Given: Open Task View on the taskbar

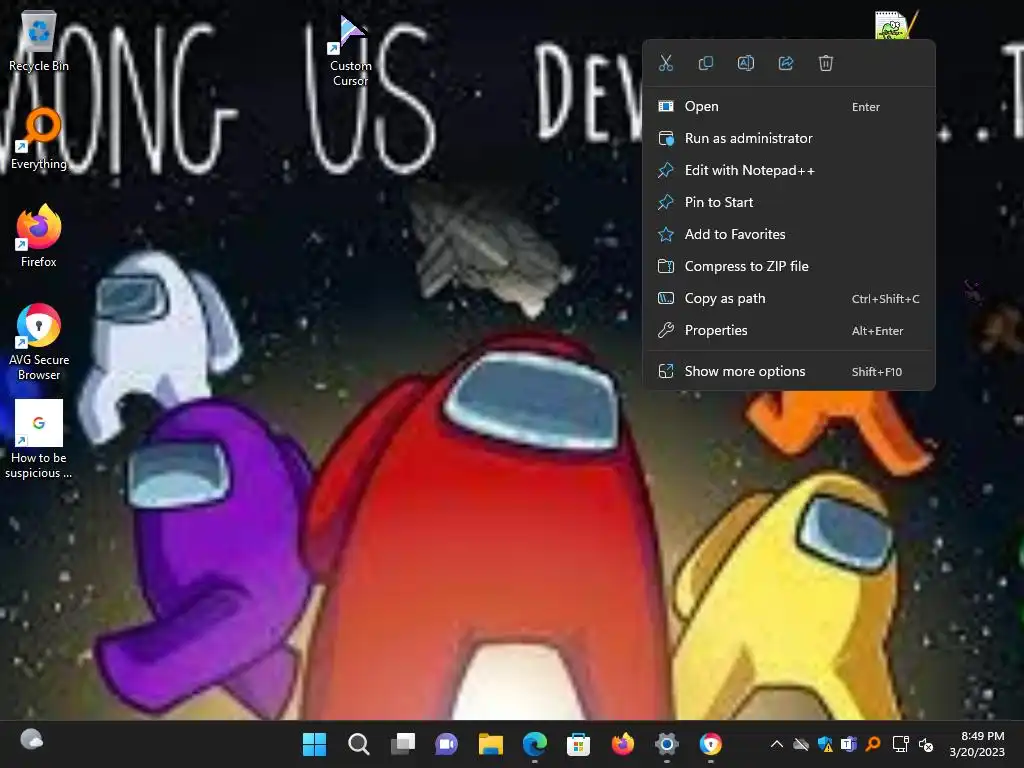Looking at the screenshot, I should pyautogui.click(x=403, y=744).
